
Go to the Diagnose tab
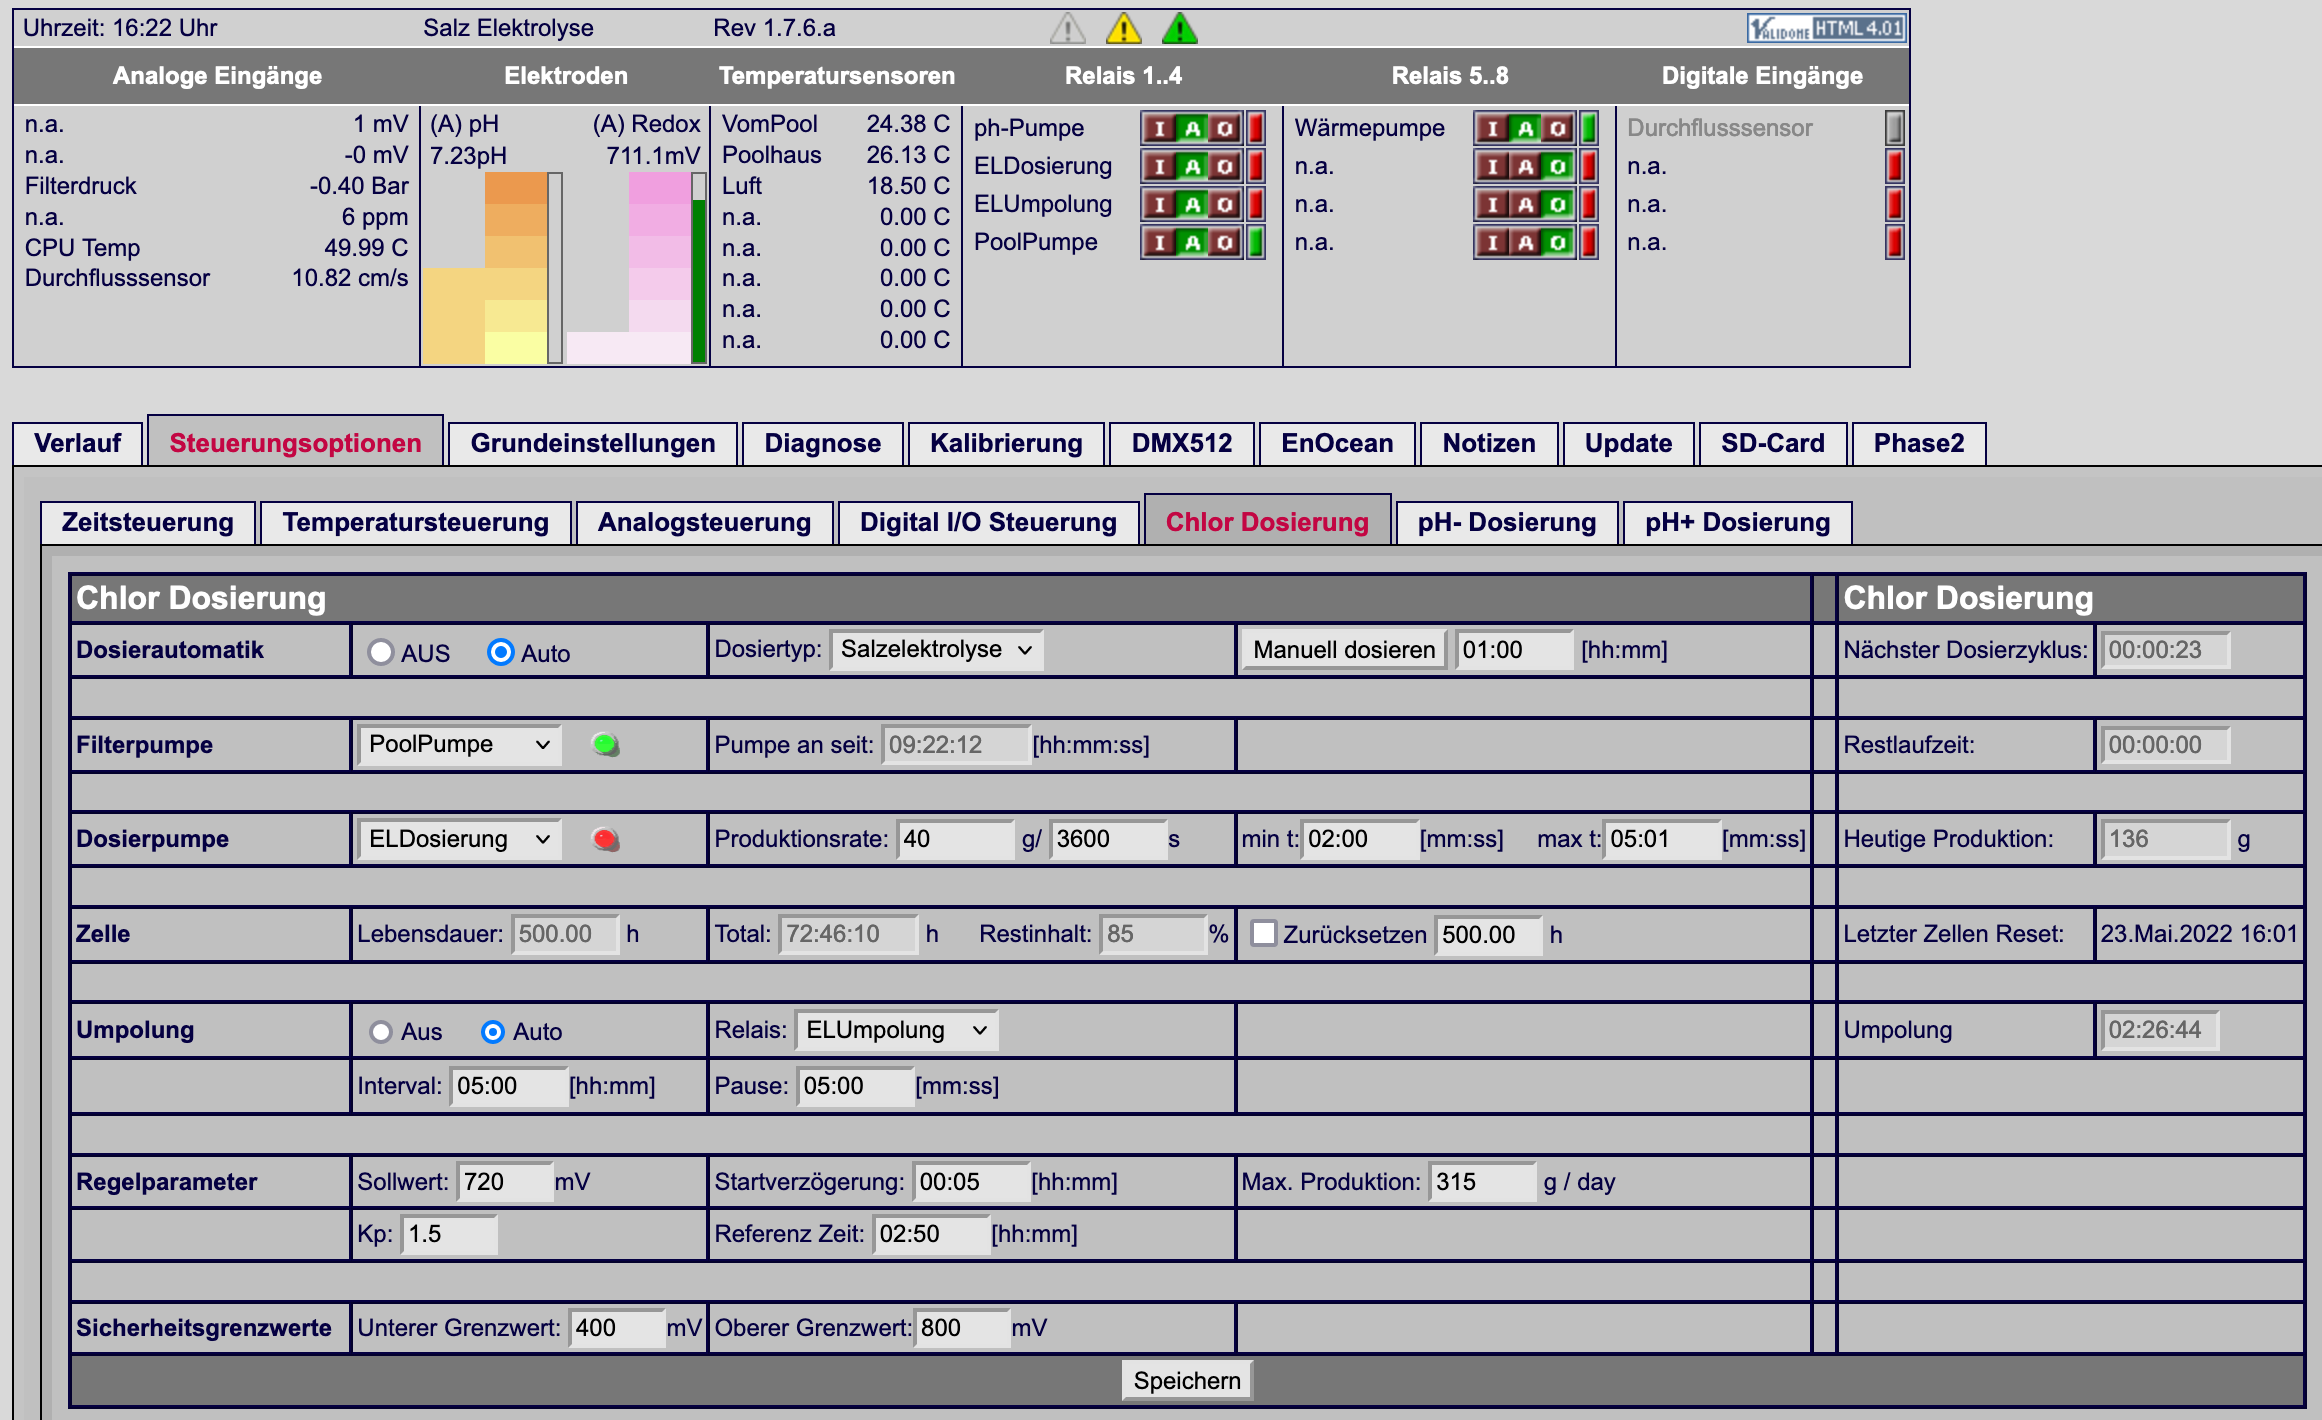(823, 443)
